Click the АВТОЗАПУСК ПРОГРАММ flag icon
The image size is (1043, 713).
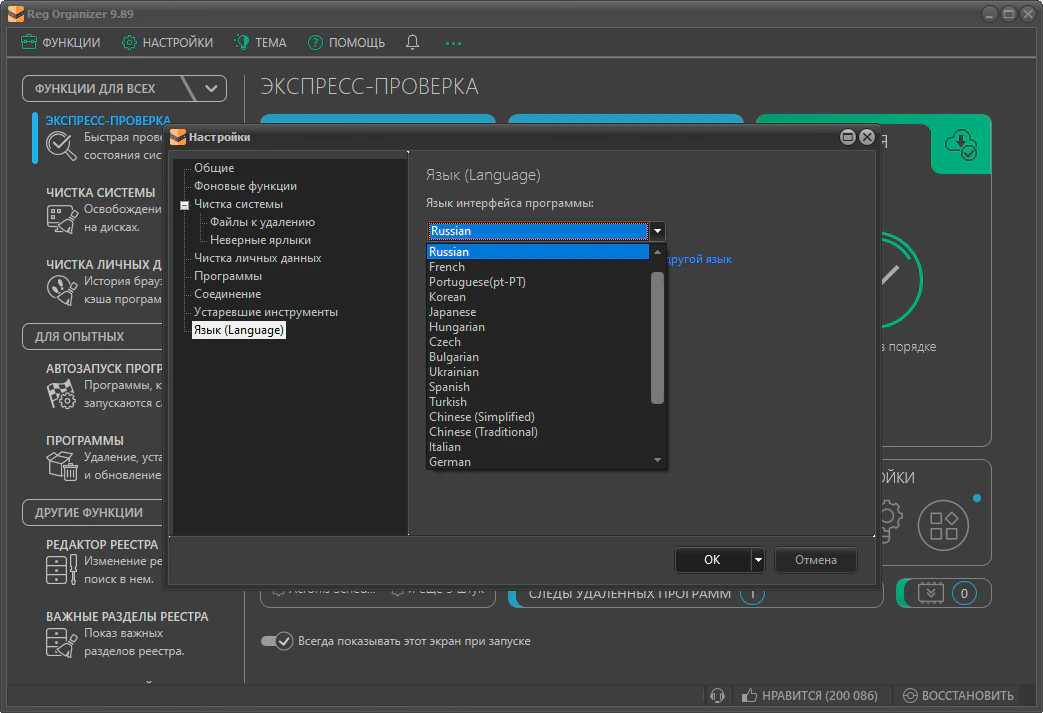point(62,394)
